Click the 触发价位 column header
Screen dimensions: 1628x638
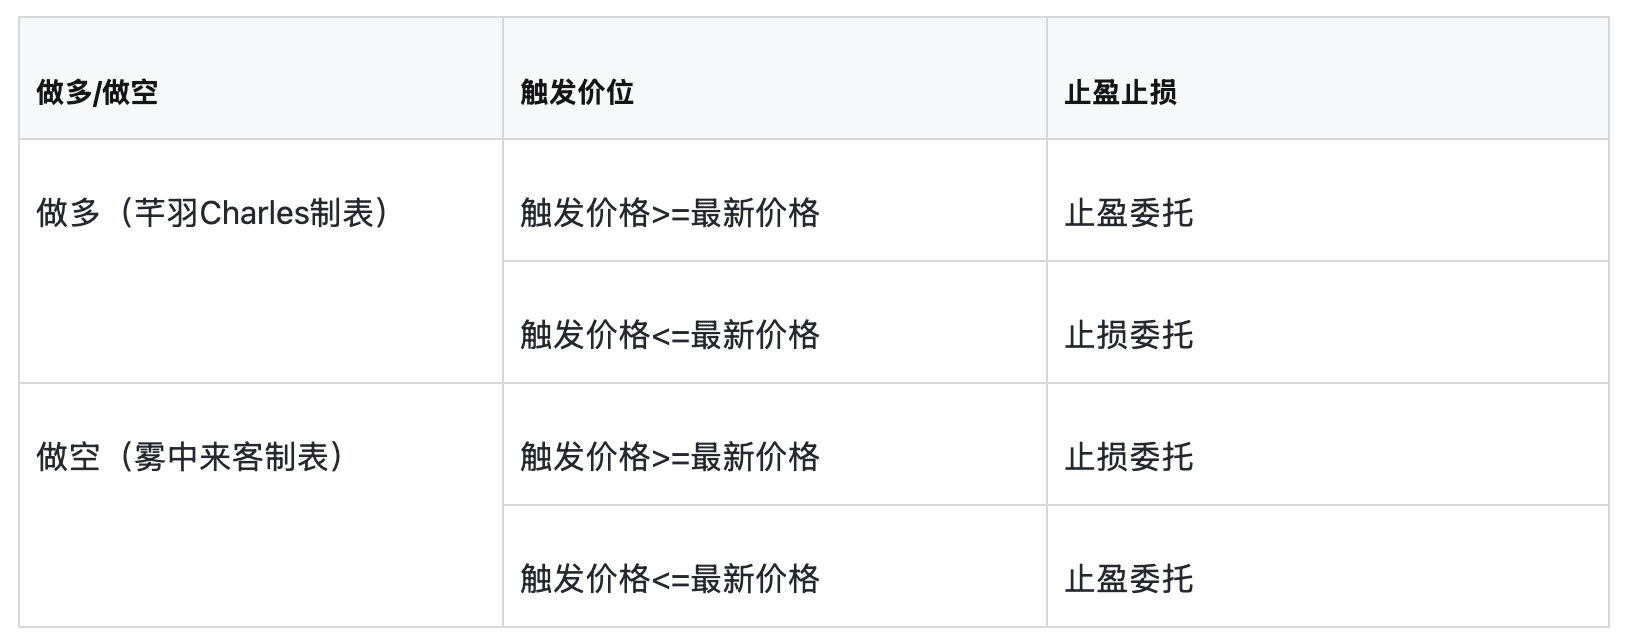point(577,93)
